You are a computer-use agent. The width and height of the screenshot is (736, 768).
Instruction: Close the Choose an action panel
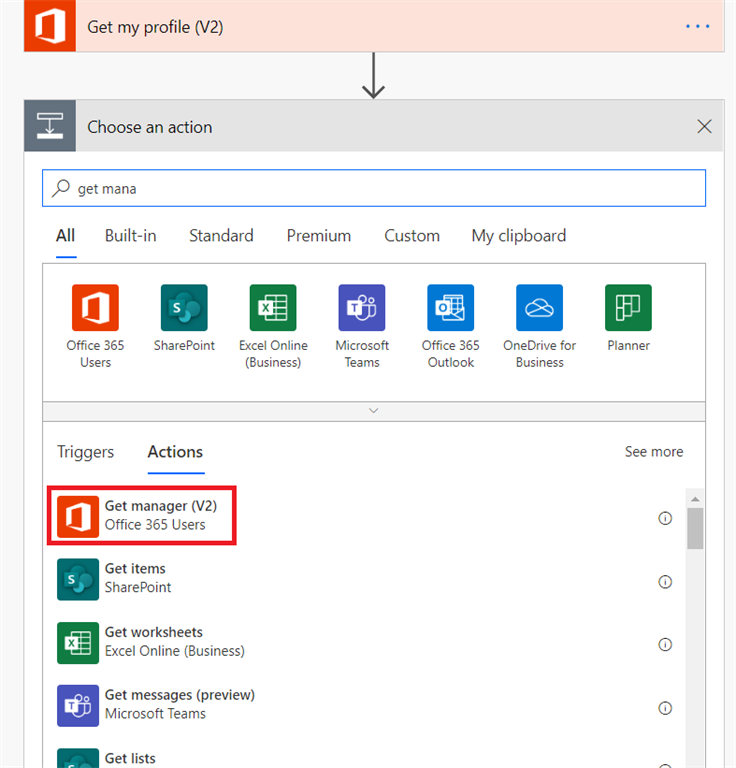tap(704, 126)
